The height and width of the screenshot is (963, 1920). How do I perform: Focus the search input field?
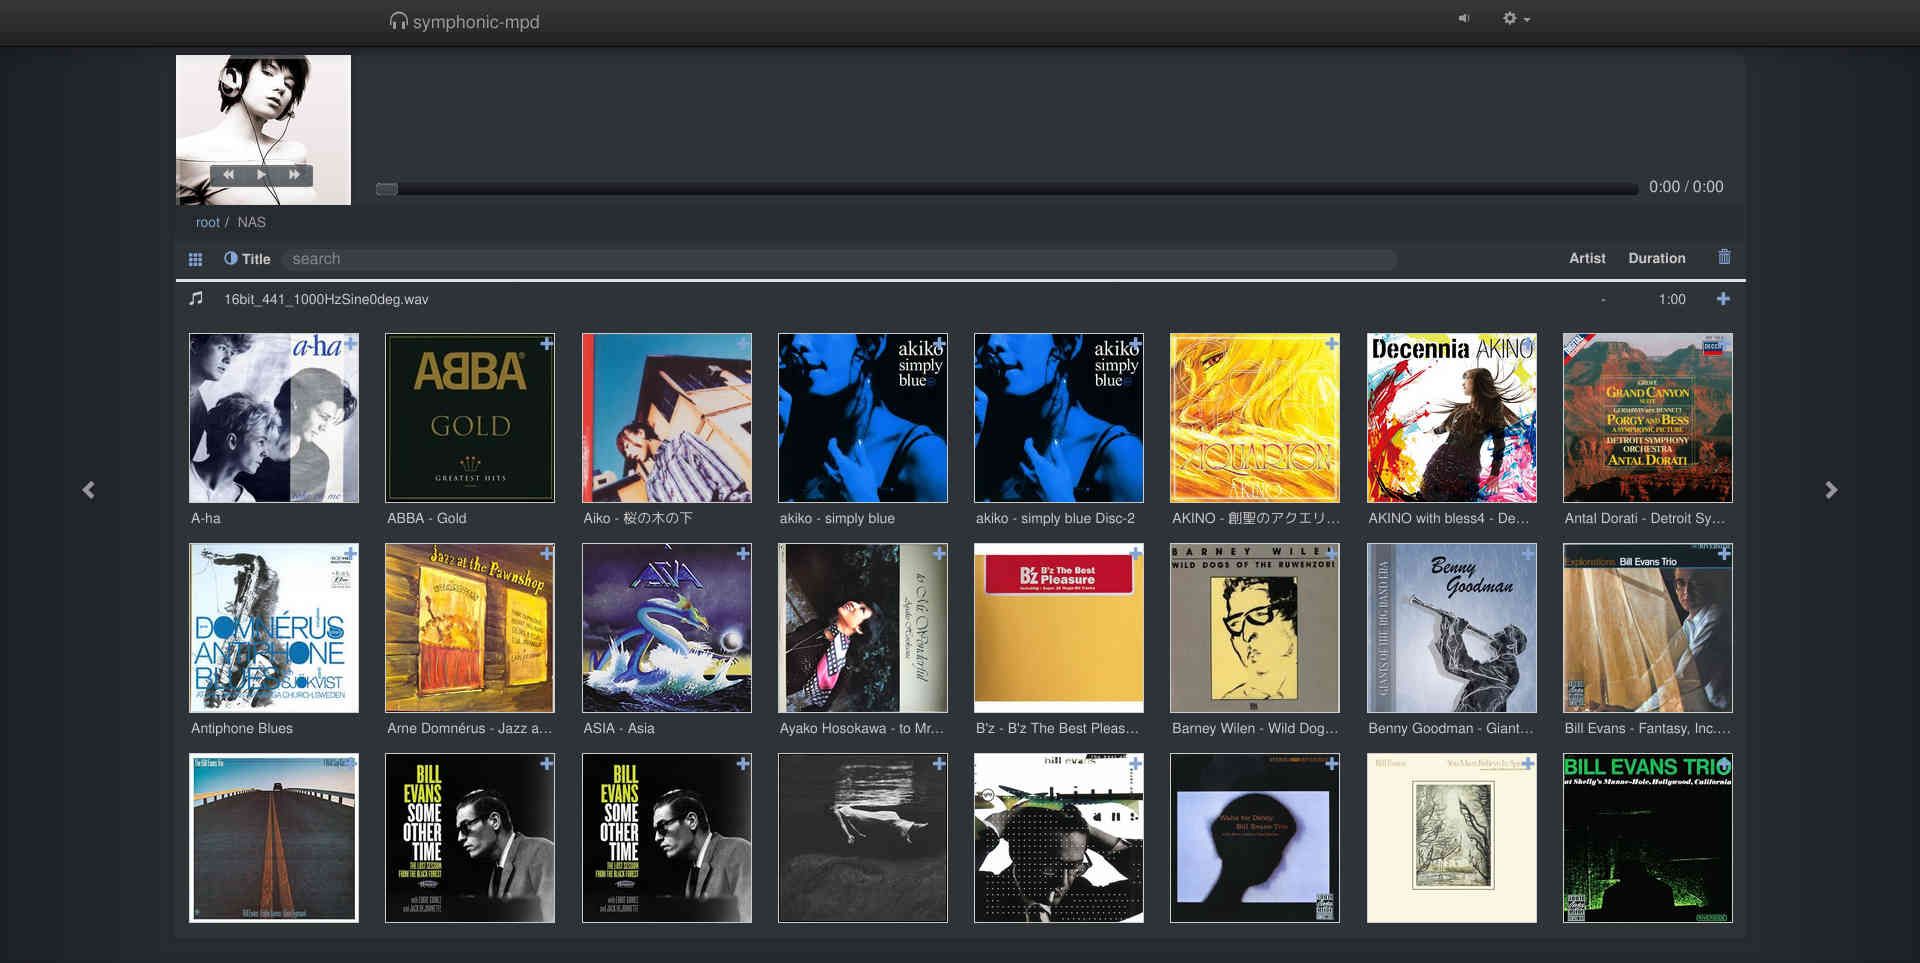click(x=838, y=259)
